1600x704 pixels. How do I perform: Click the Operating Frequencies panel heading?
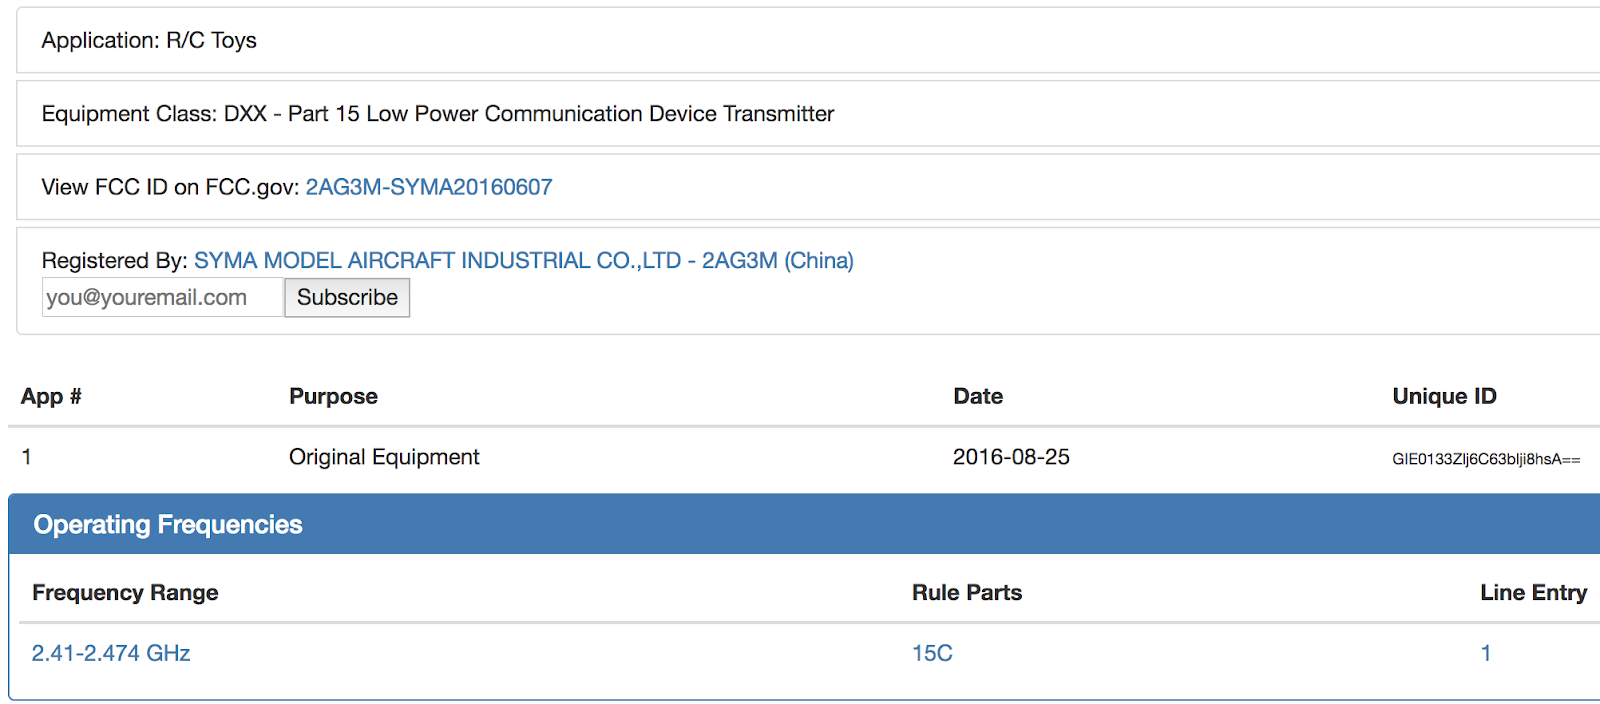(168, 525)
